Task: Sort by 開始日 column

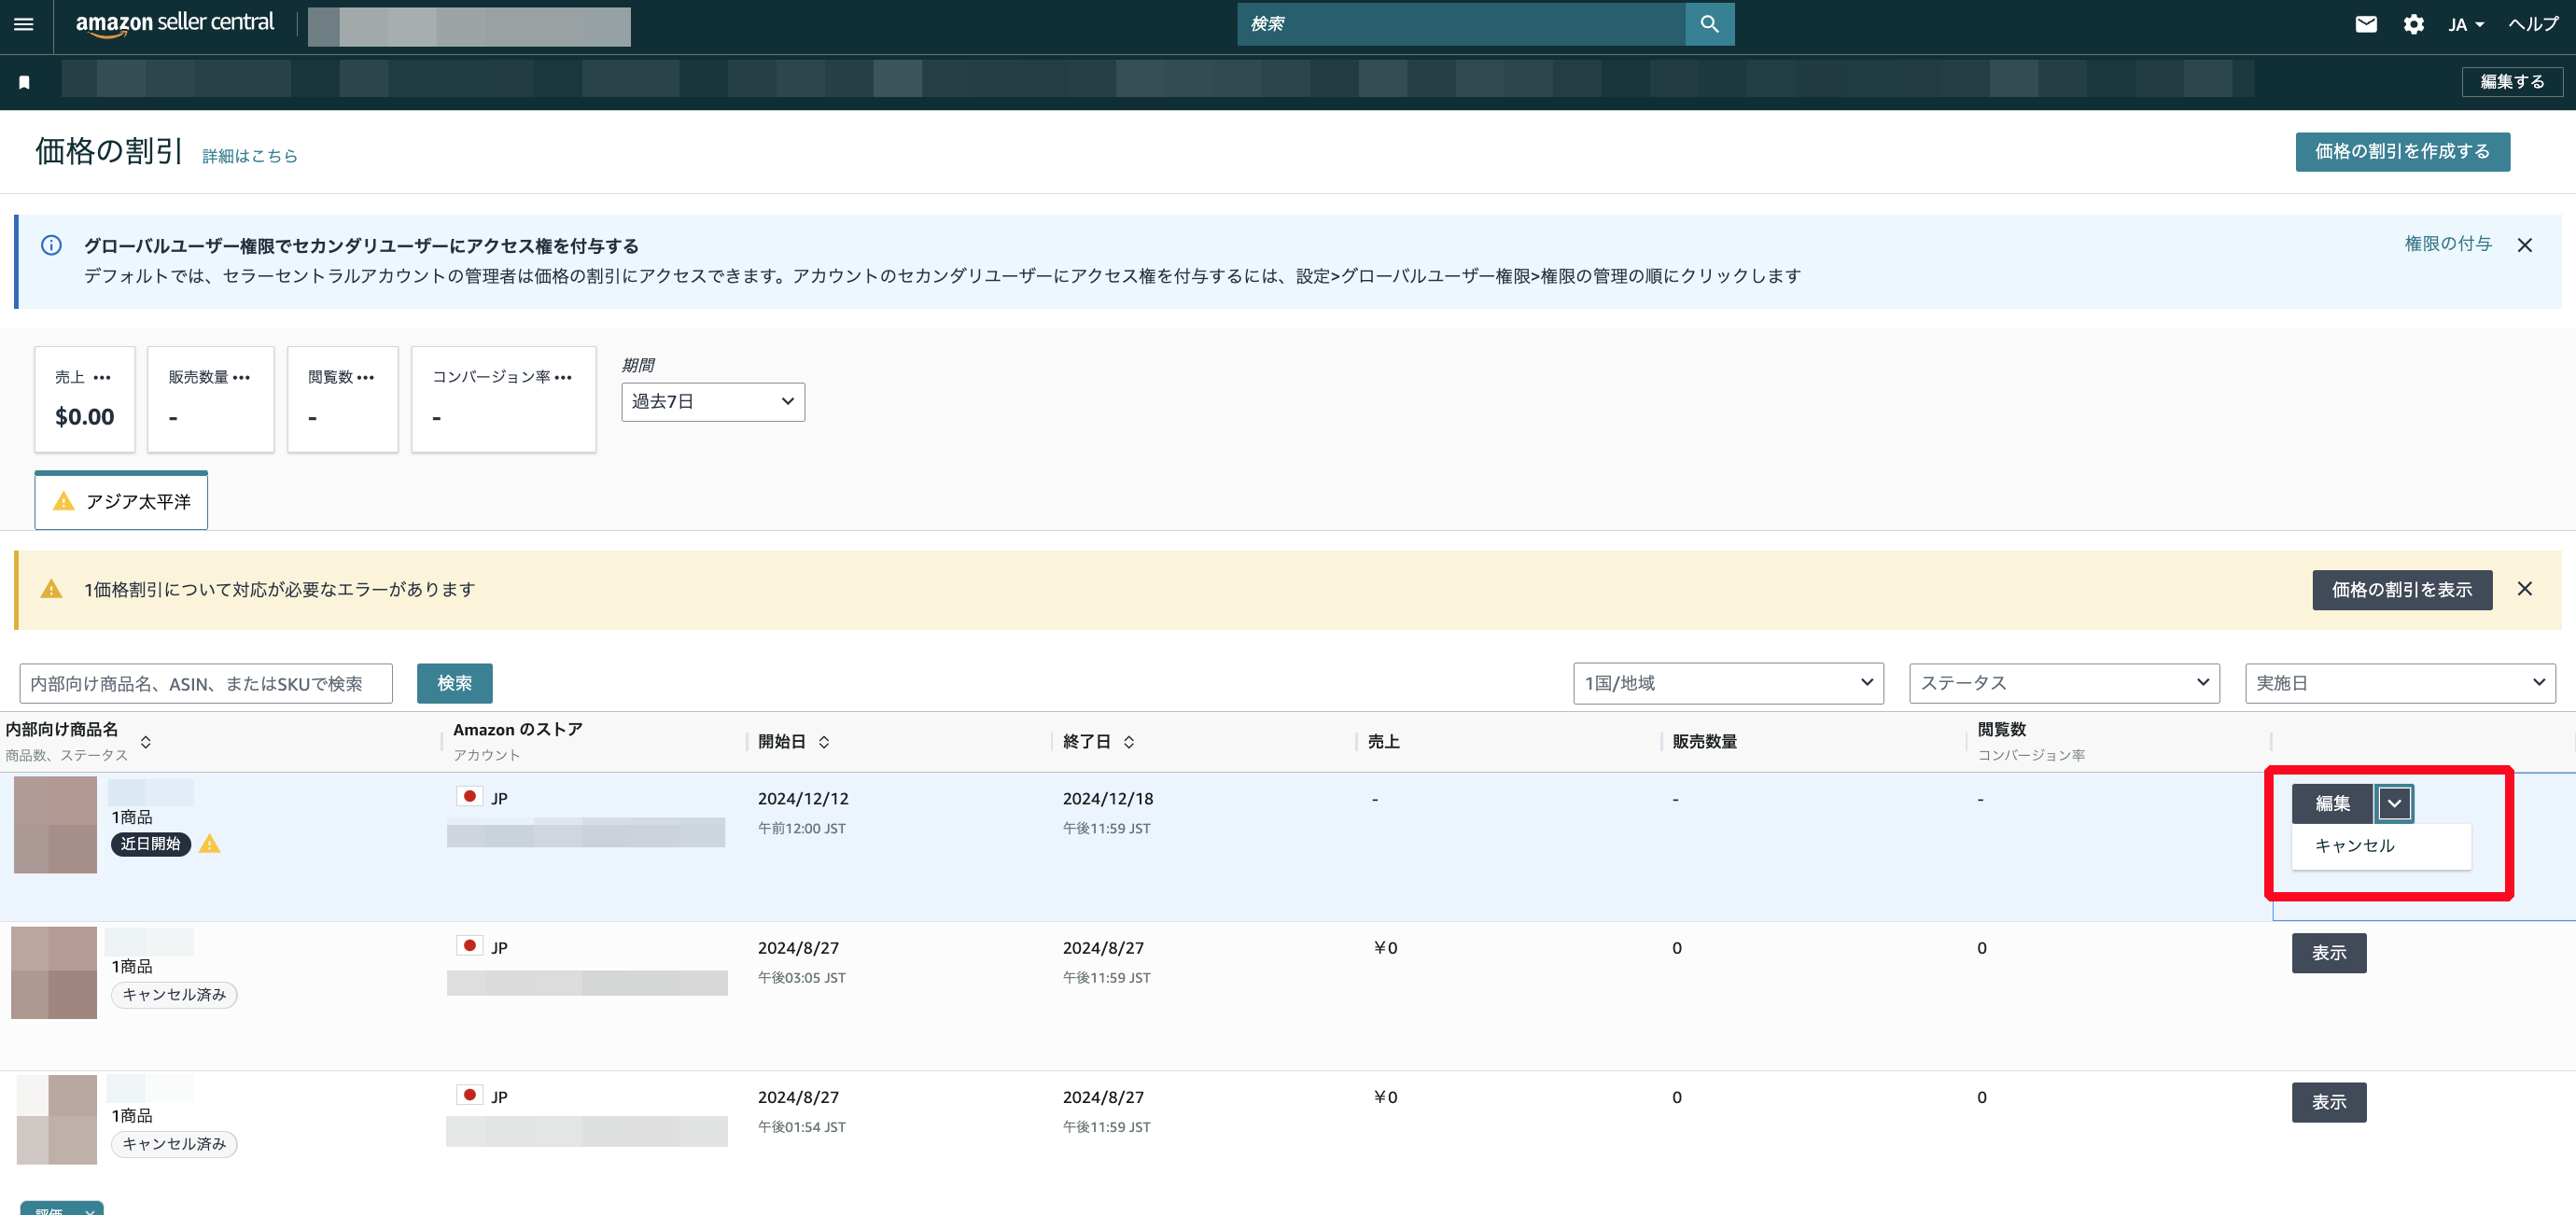Action: [824, 742]
